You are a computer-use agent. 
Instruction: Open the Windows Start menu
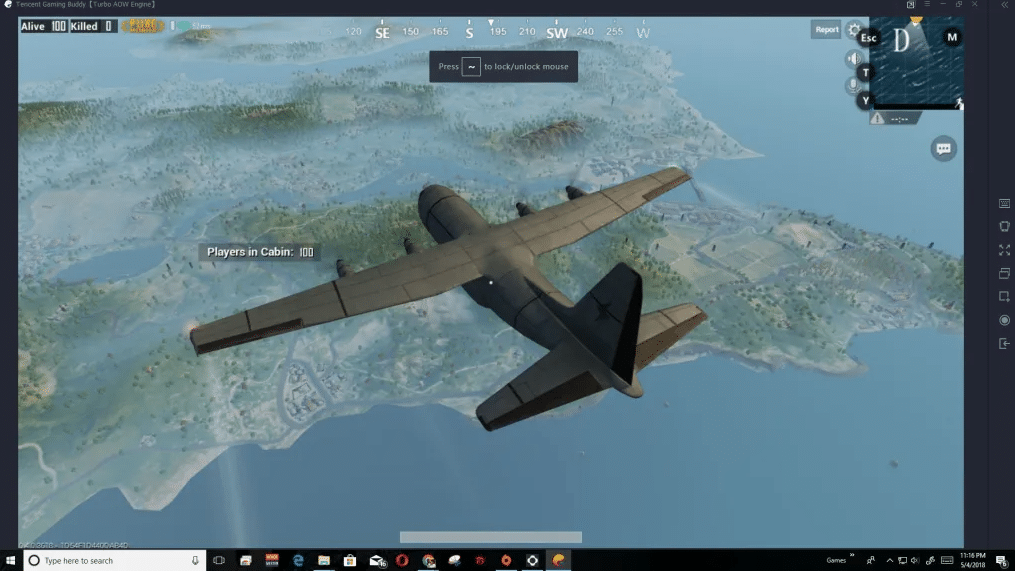10,560
